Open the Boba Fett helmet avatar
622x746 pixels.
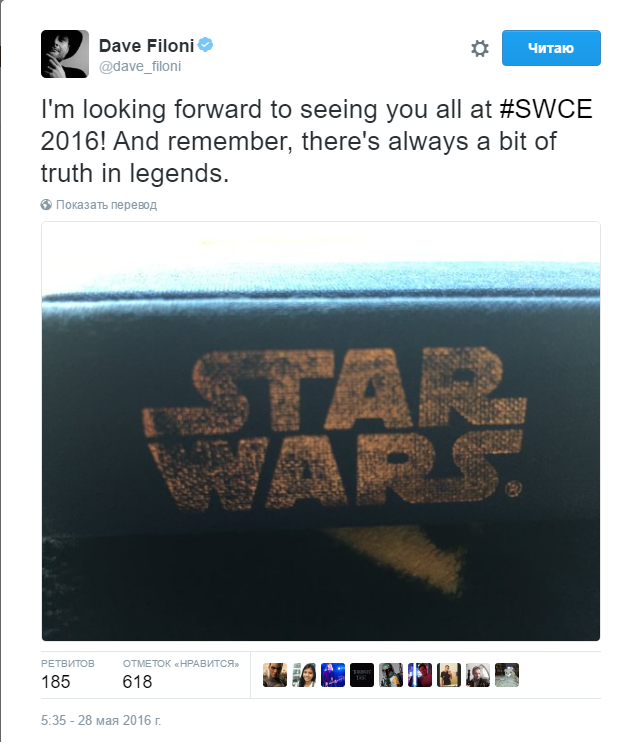[391, 675]
